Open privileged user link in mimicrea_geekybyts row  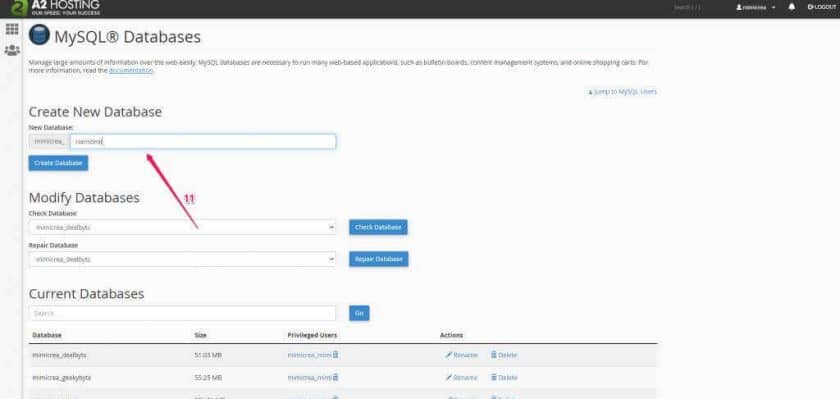click(x=310, y=378)
